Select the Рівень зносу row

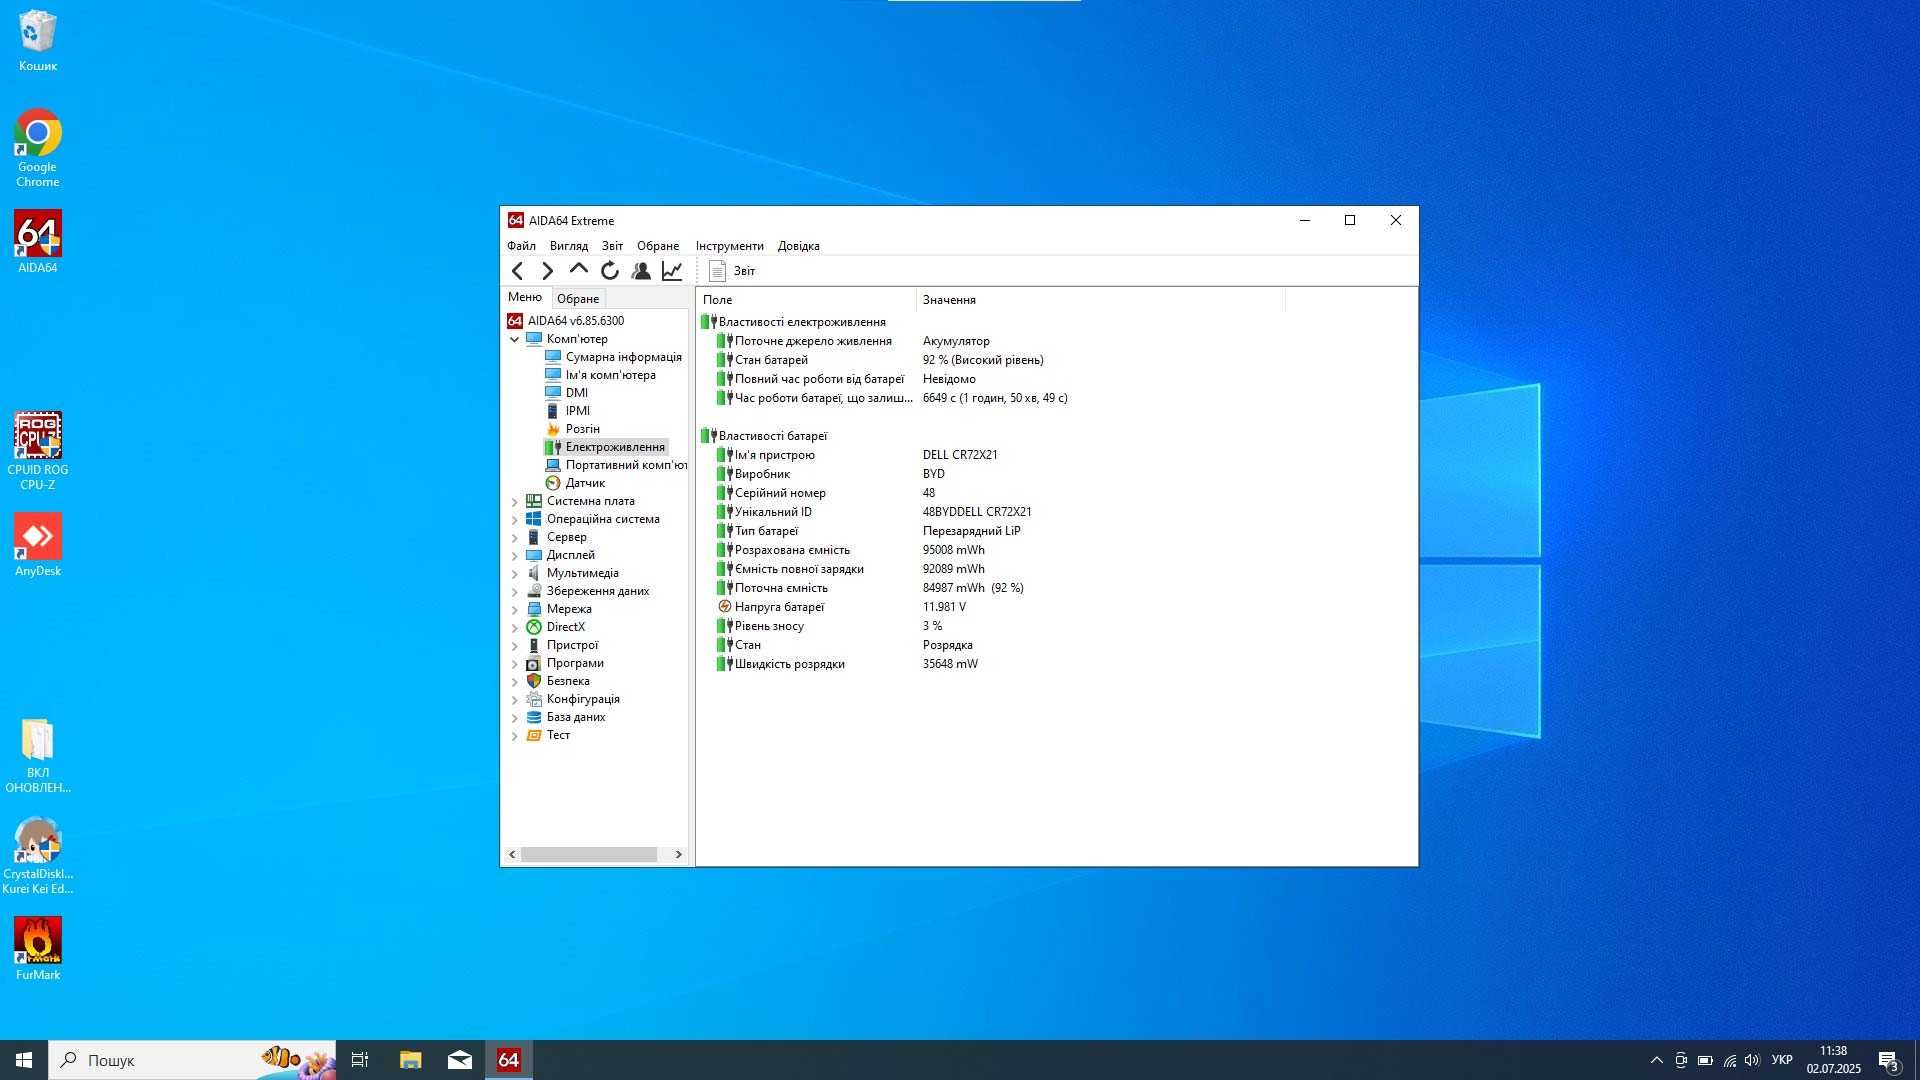830,626
